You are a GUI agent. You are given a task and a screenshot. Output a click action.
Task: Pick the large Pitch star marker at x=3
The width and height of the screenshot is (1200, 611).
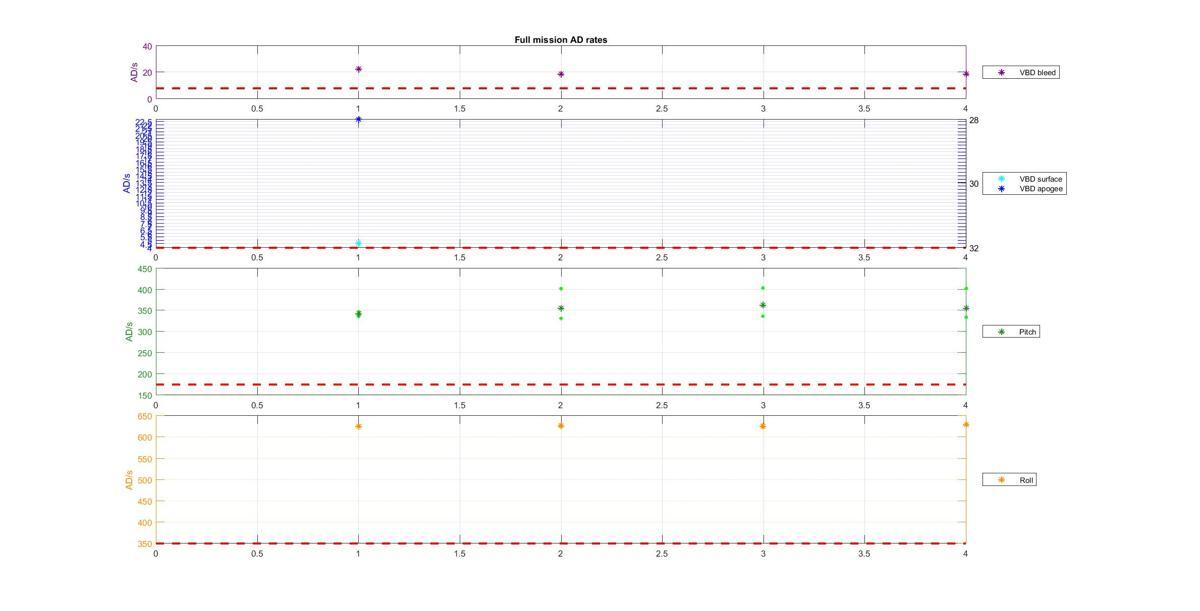763,305
